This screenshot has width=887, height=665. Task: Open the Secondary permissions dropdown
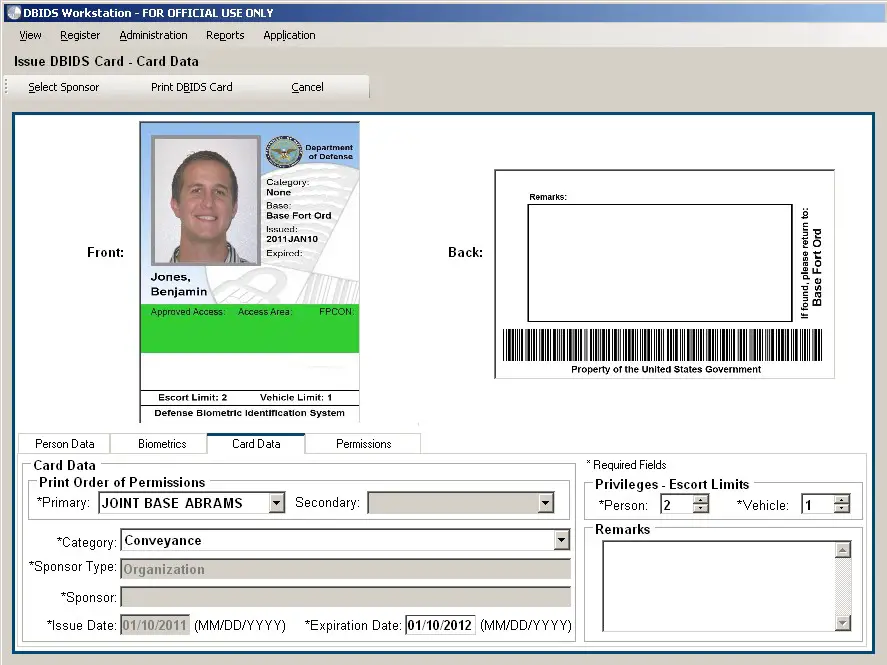[x=546, y=503]
